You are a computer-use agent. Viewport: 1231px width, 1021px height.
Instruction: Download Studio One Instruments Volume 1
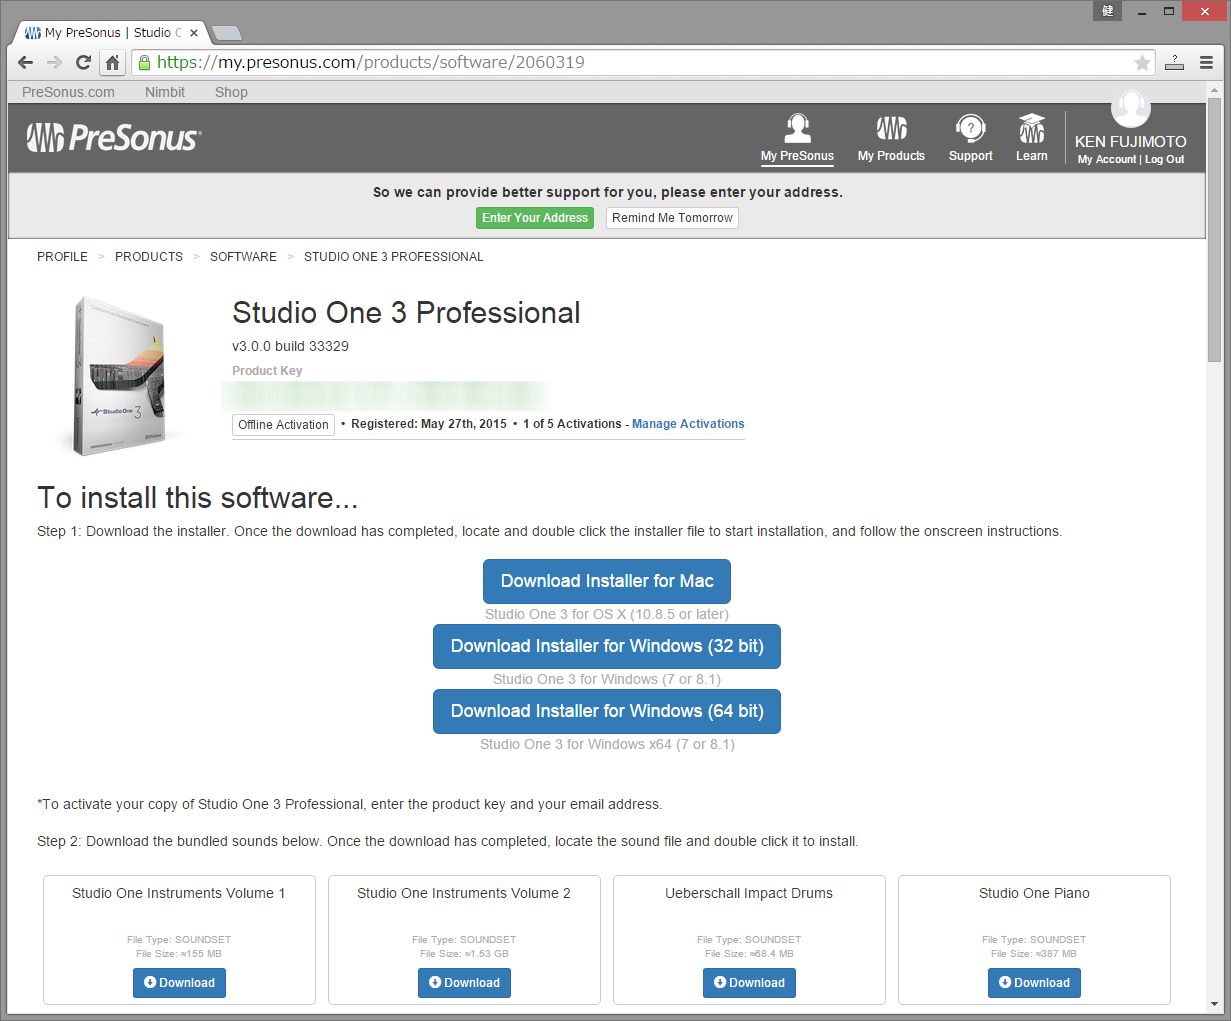[179, 983]
